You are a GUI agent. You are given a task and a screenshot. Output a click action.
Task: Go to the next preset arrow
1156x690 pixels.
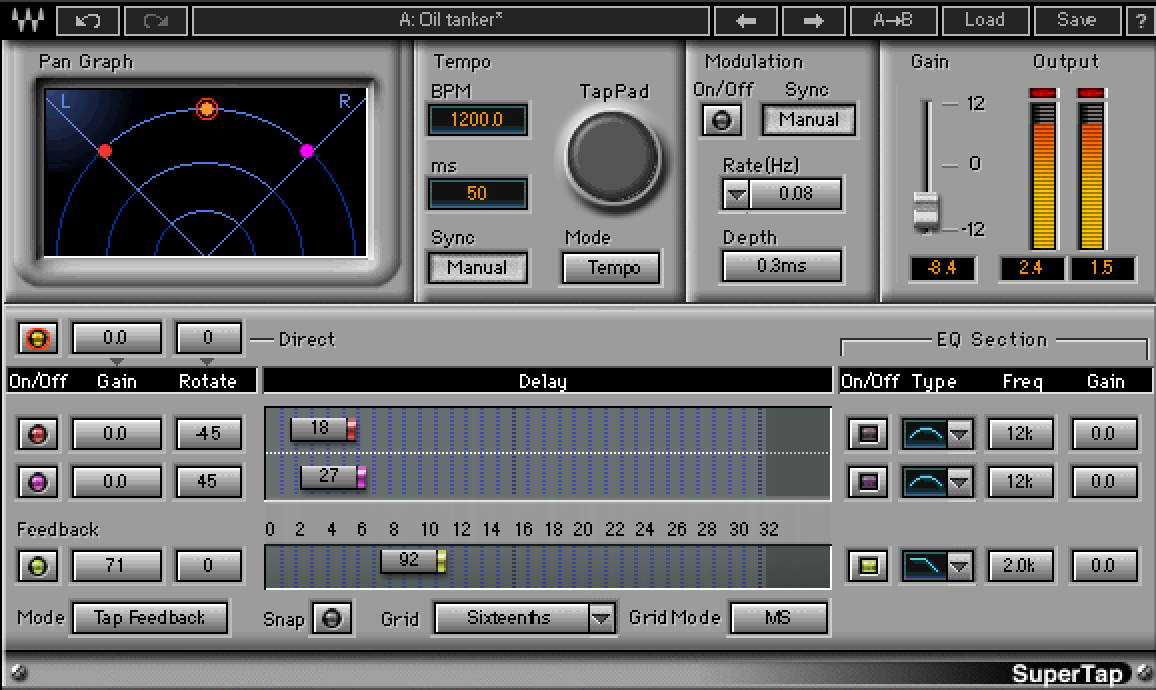[x=813, y=20]
